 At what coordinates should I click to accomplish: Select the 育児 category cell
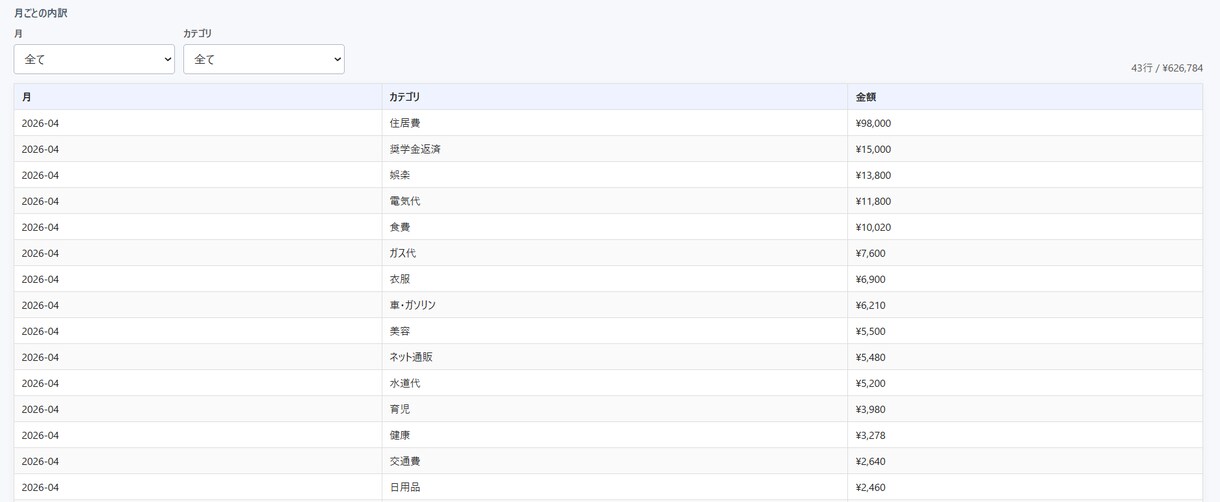point(615,409)
